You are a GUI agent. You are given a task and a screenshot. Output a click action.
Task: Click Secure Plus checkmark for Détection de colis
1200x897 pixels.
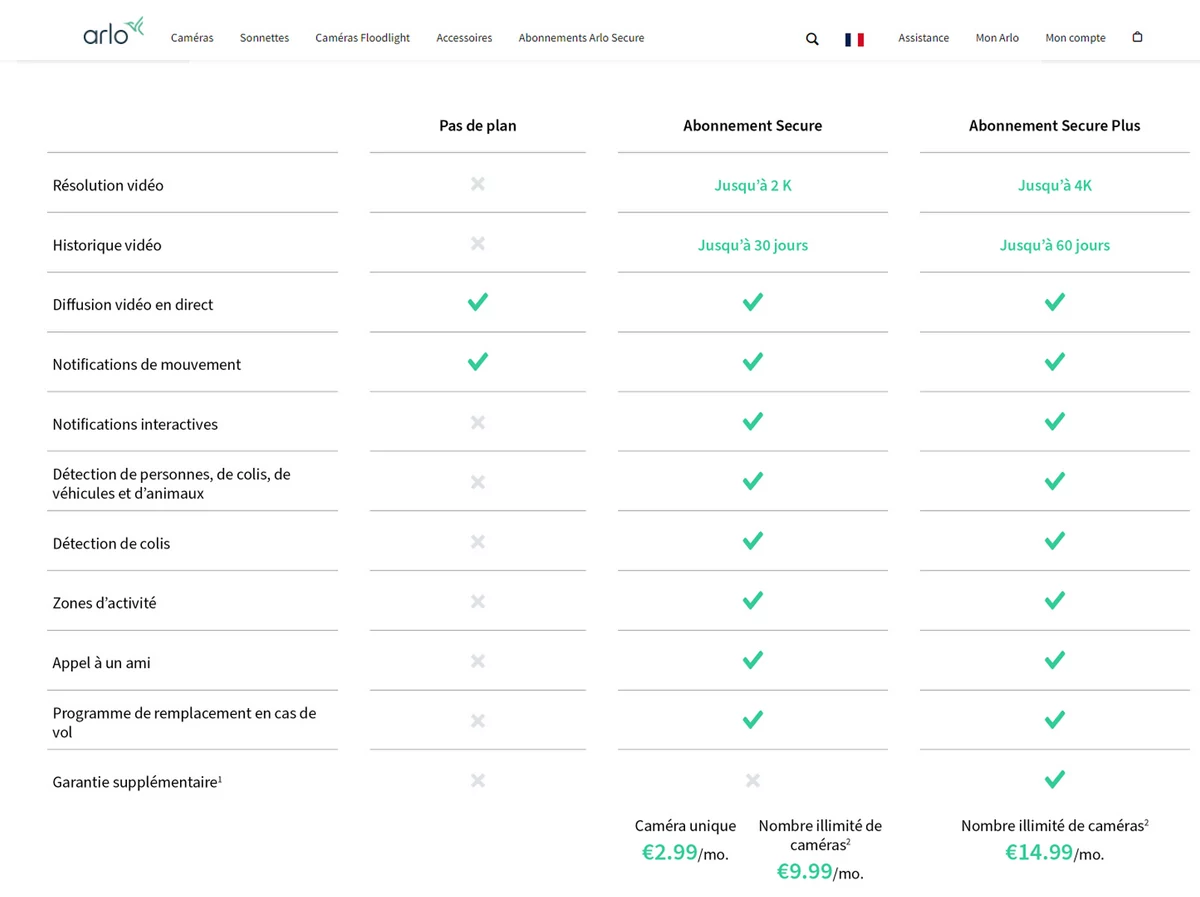[x=1055, y=541]
